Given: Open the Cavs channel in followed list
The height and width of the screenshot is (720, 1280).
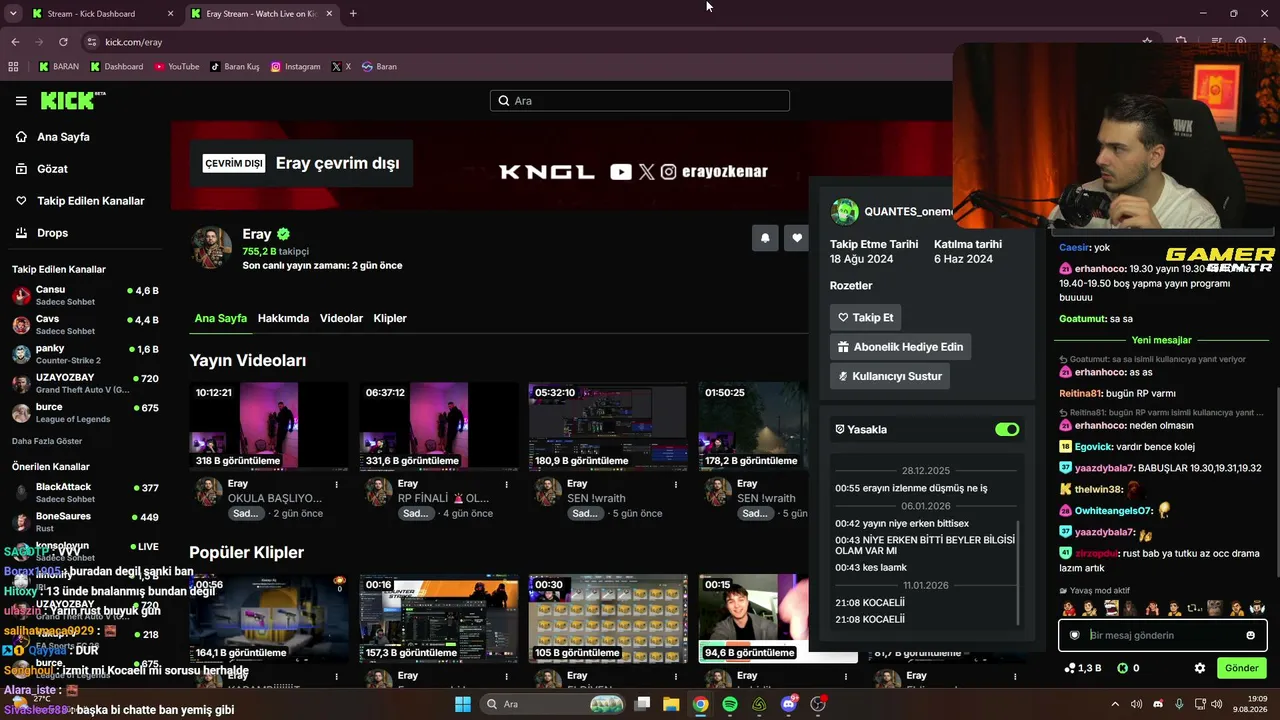Looking at the screenshot, I should pyautogui.click(x=85, y=325).
